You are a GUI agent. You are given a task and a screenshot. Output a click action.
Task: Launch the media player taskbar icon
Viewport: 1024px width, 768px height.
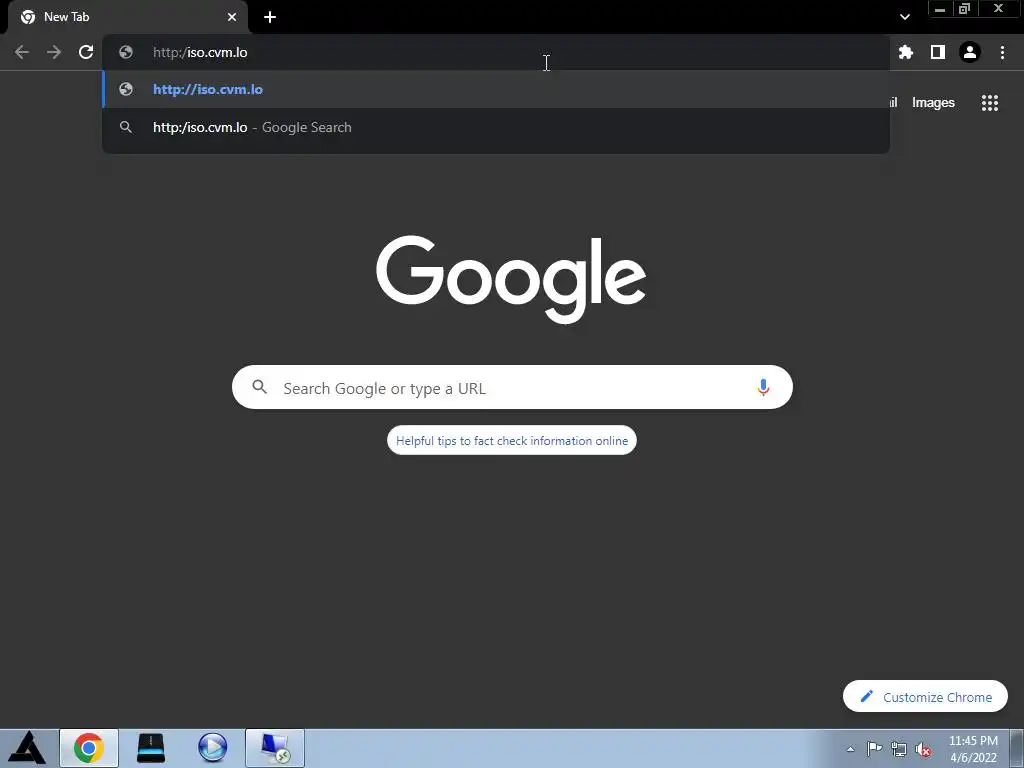[x=212, y=748]
